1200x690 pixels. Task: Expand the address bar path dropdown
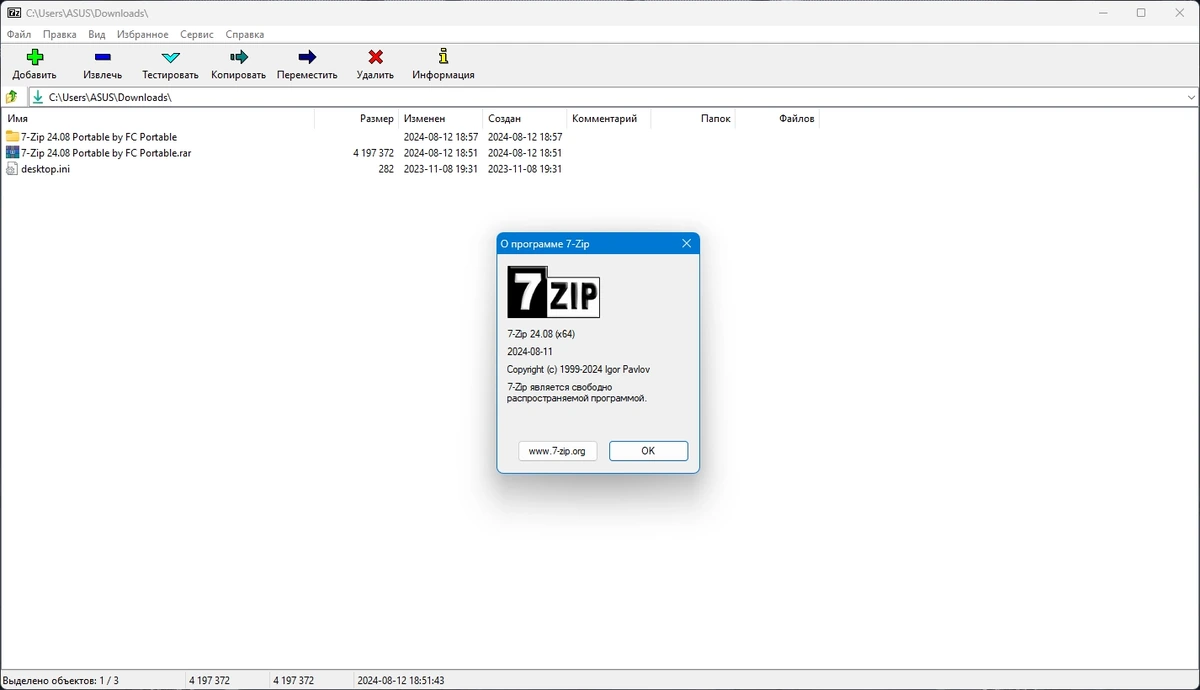tap(1191, 97)
